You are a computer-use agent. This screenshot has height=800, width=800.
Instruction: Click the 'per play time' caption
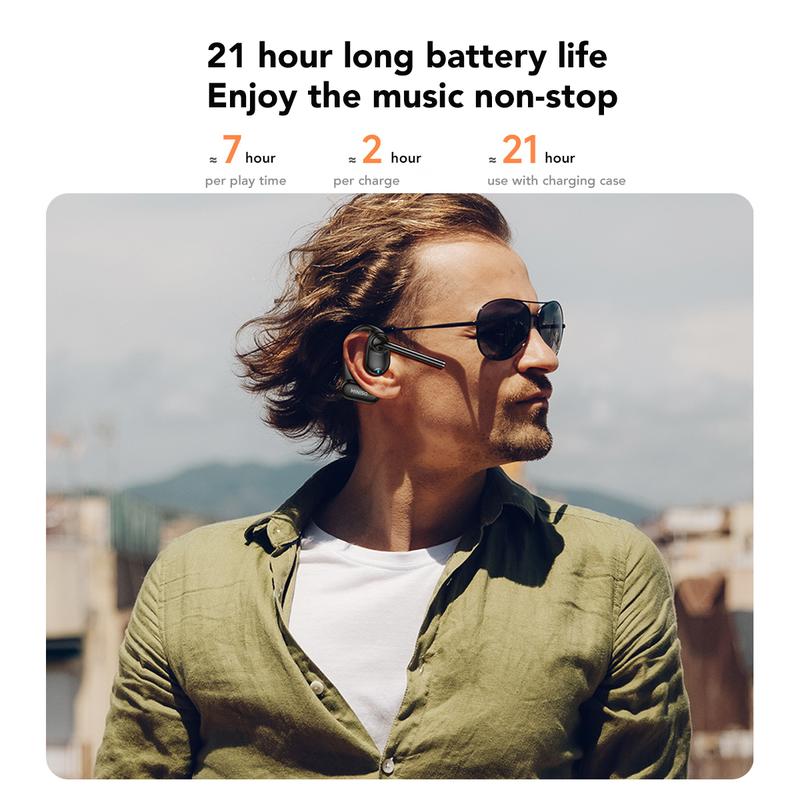[x=245, y=181]
